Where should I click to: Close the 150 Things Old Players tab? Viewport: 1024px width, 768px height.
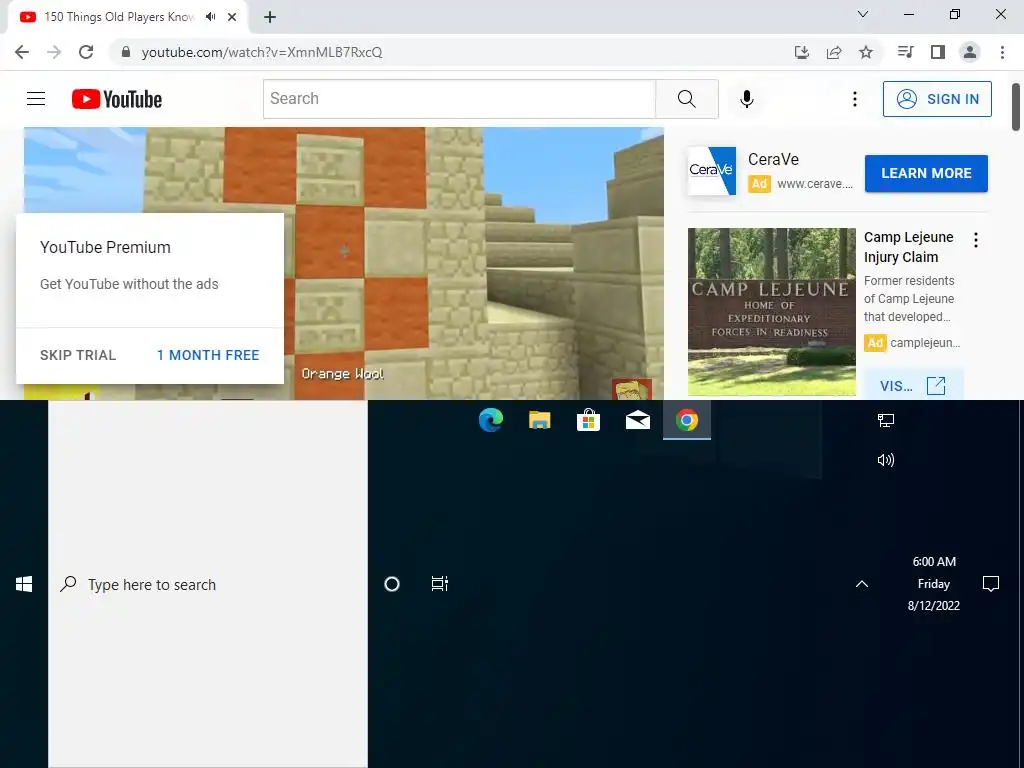click(x=232, y=17)
